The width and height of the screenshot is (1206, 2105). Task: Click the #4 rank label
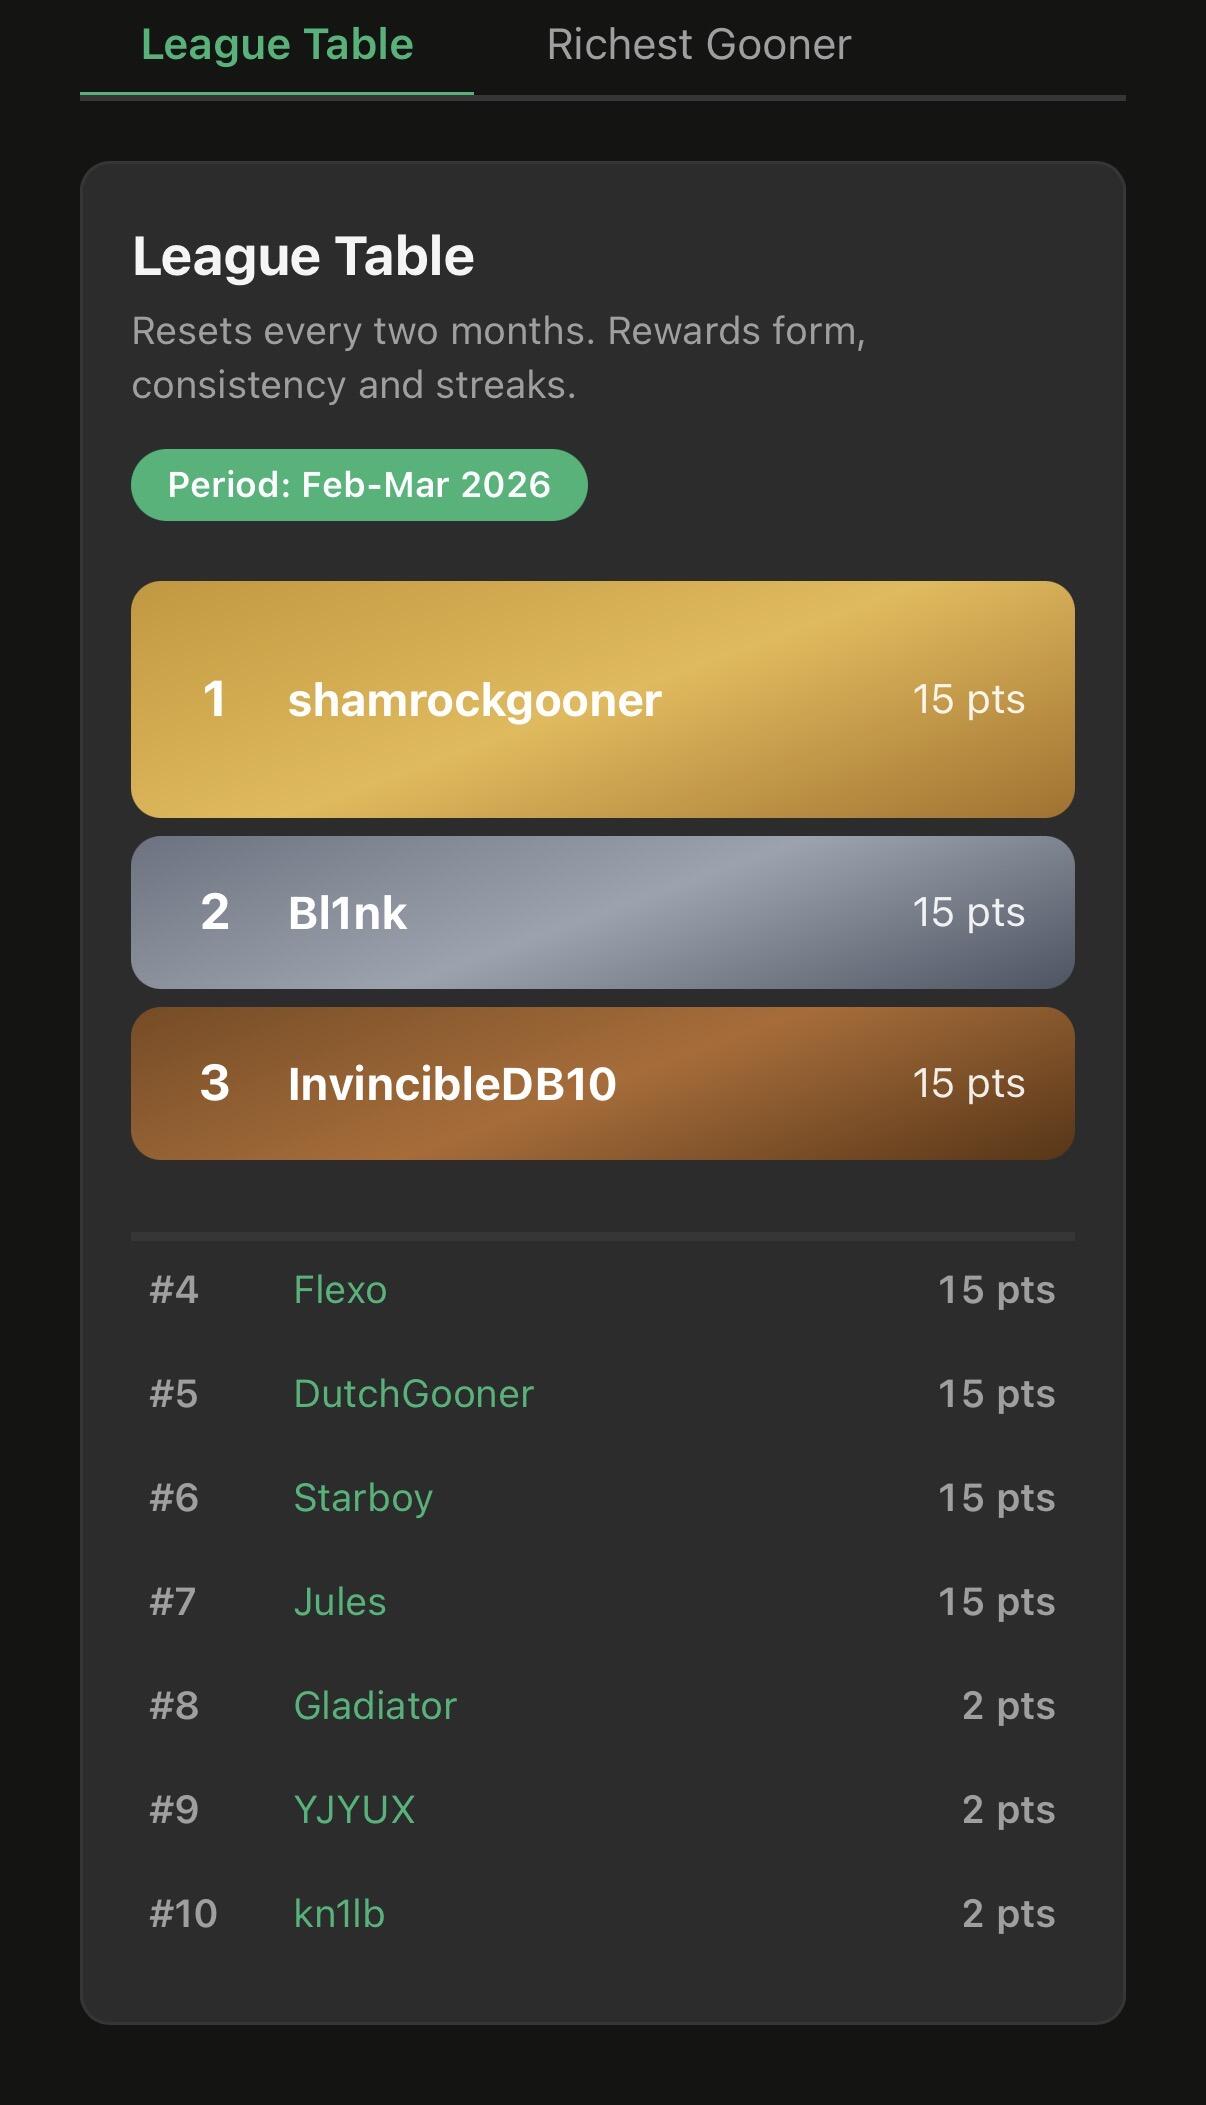(174, 1290)
